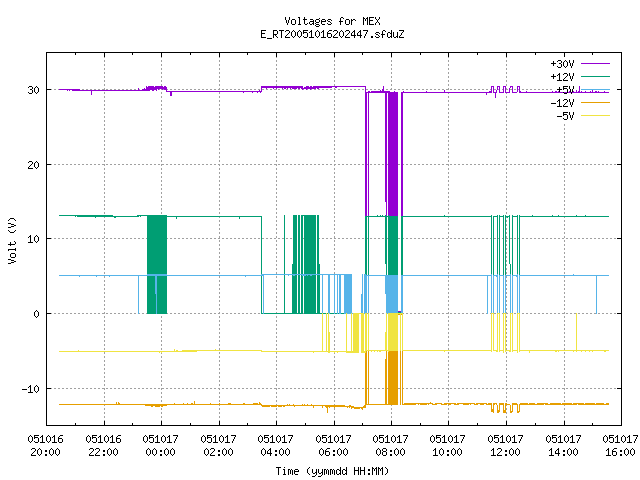Click the orange -12V legend line sample

[x=595, y=102]
